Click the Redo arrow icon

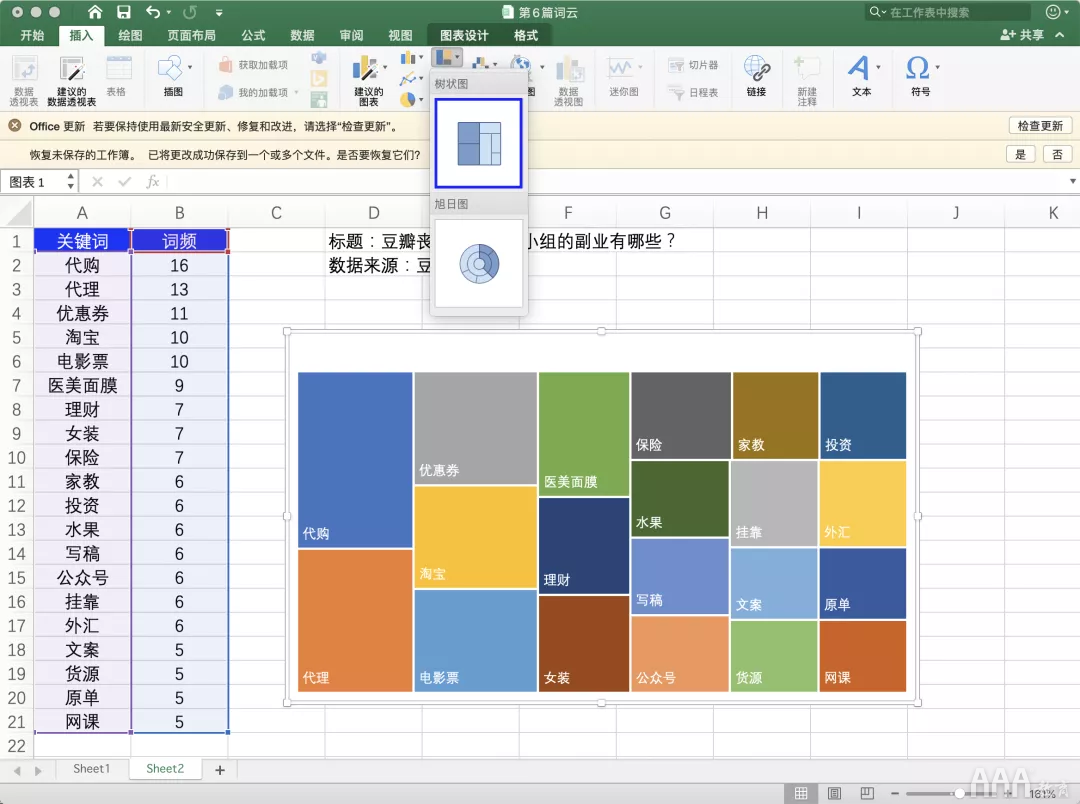click(189, 12)
